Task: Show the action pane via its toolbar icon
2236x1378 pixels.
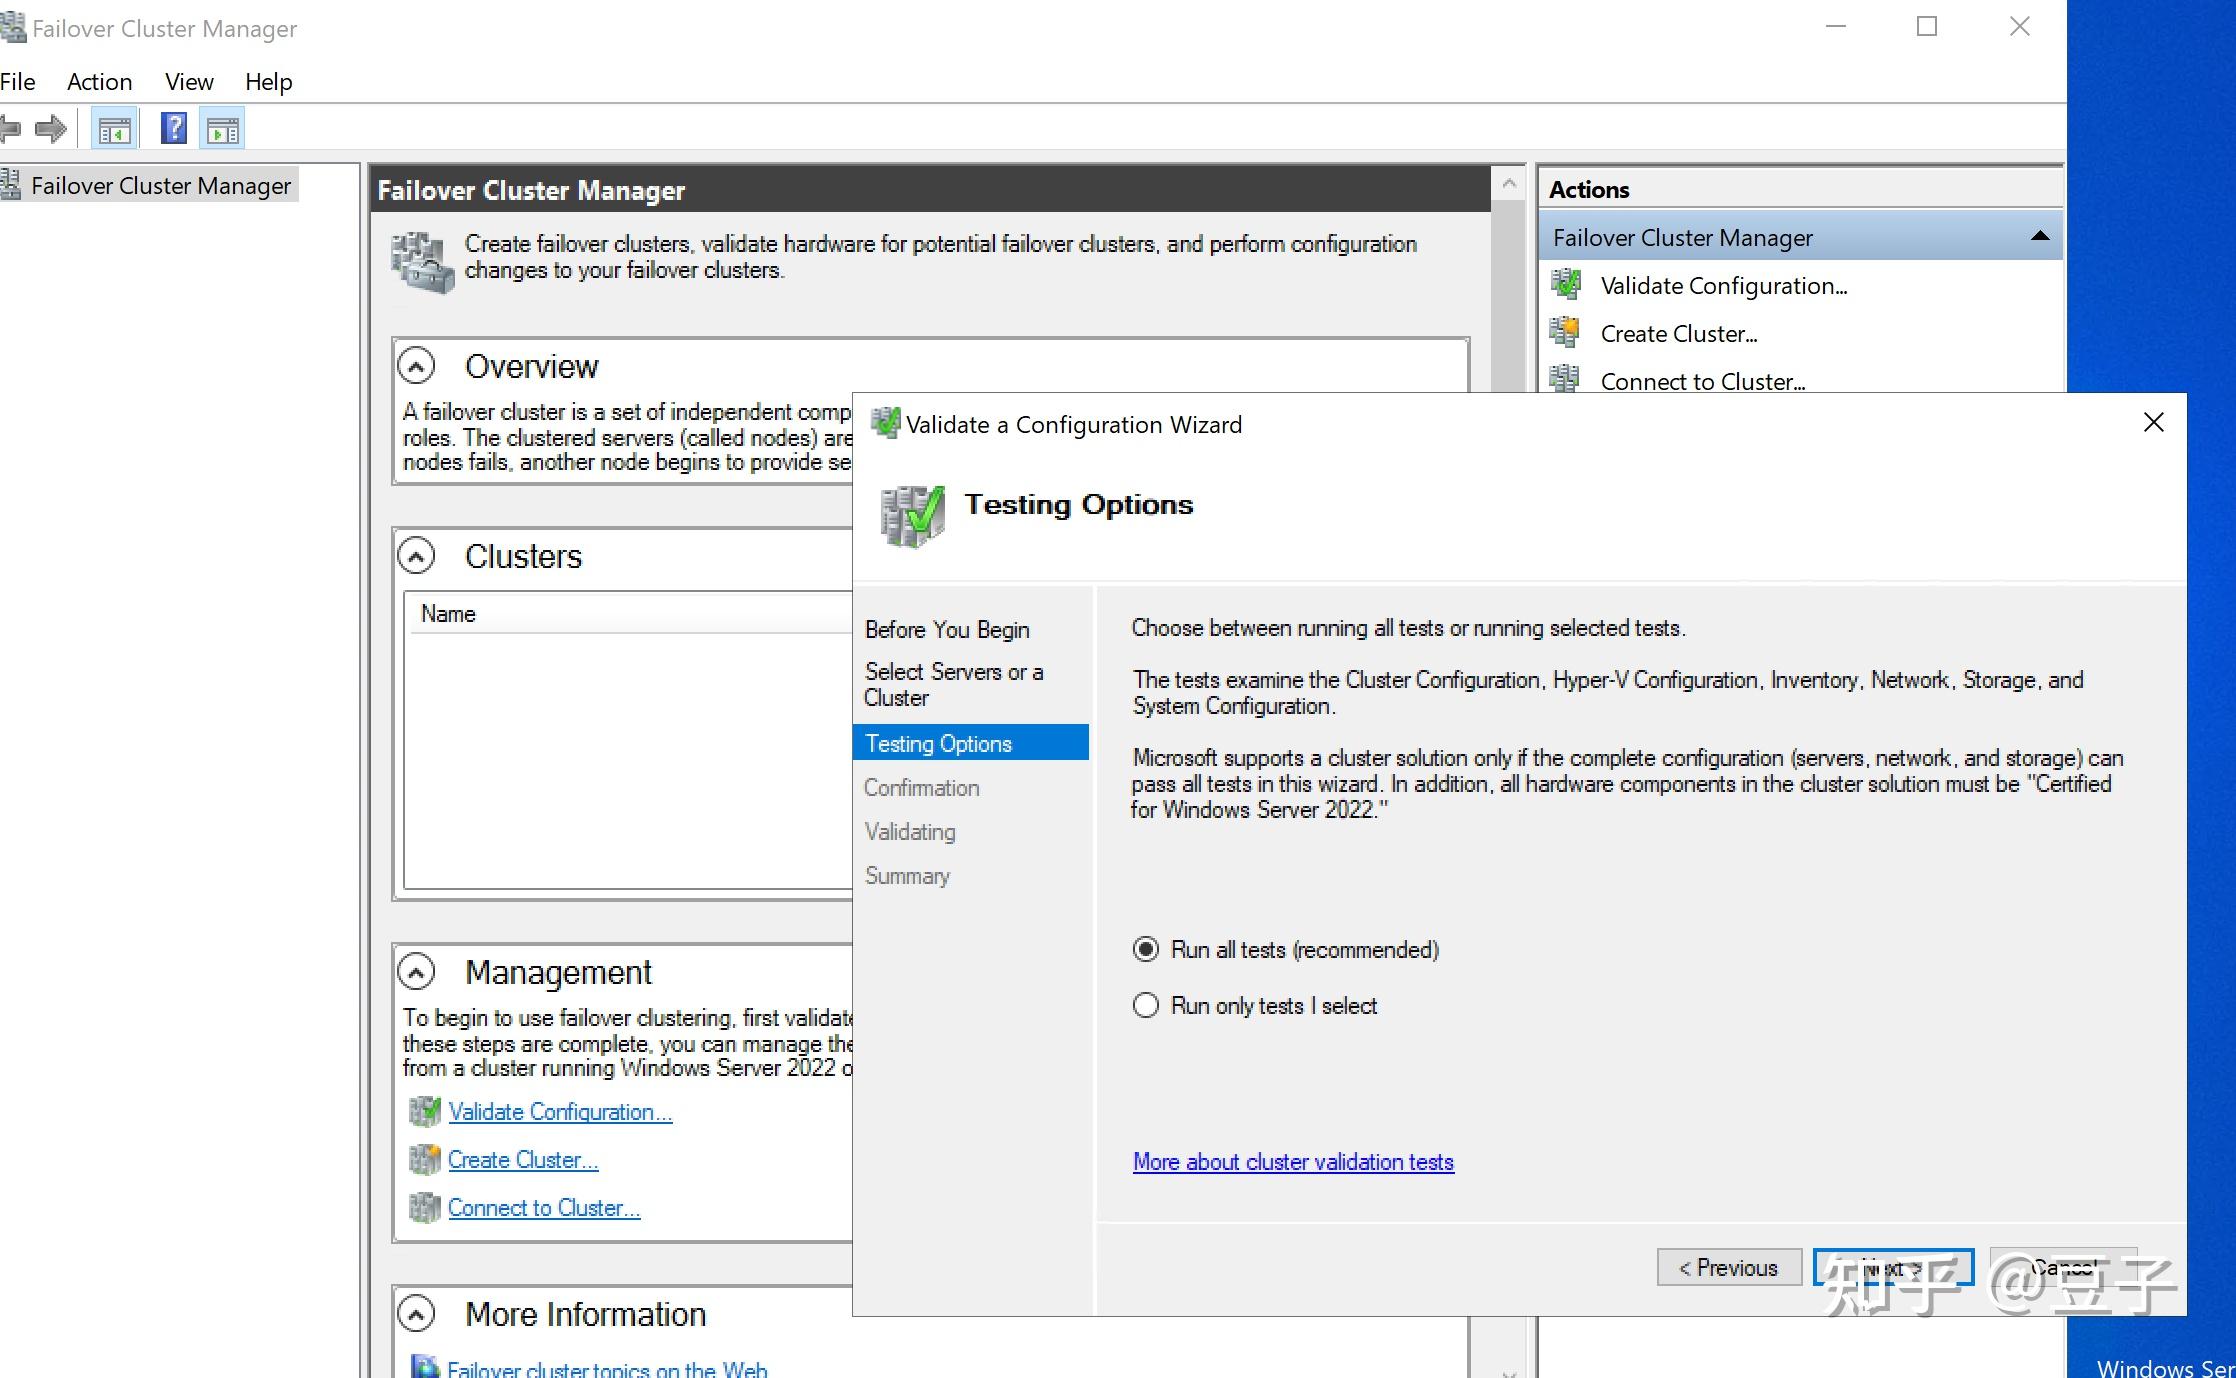Action: pos(222,128)
